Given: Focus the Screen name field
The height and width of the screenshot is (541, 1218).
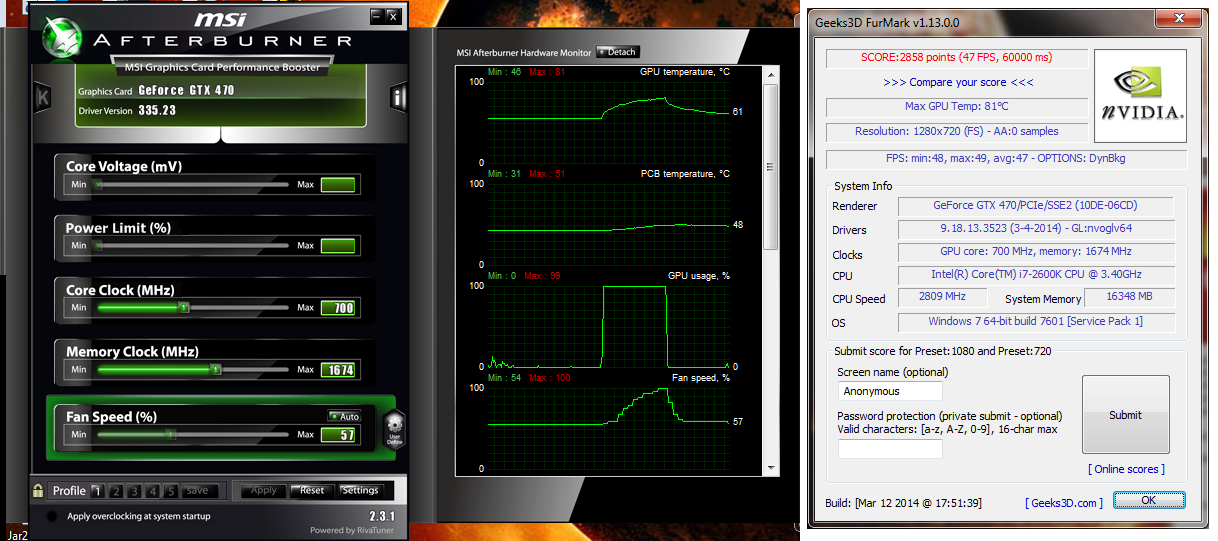Looking at the screenshot, I should point(890,391).
